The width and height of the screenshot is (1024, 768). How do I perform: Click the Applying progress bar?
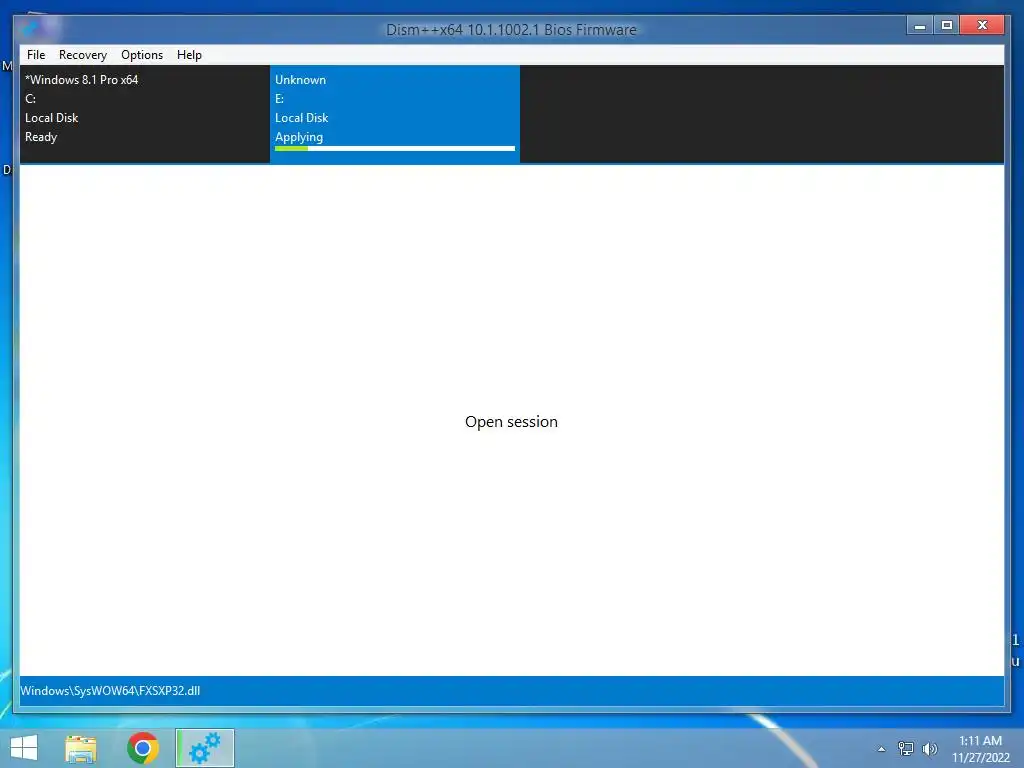point(395,149)
